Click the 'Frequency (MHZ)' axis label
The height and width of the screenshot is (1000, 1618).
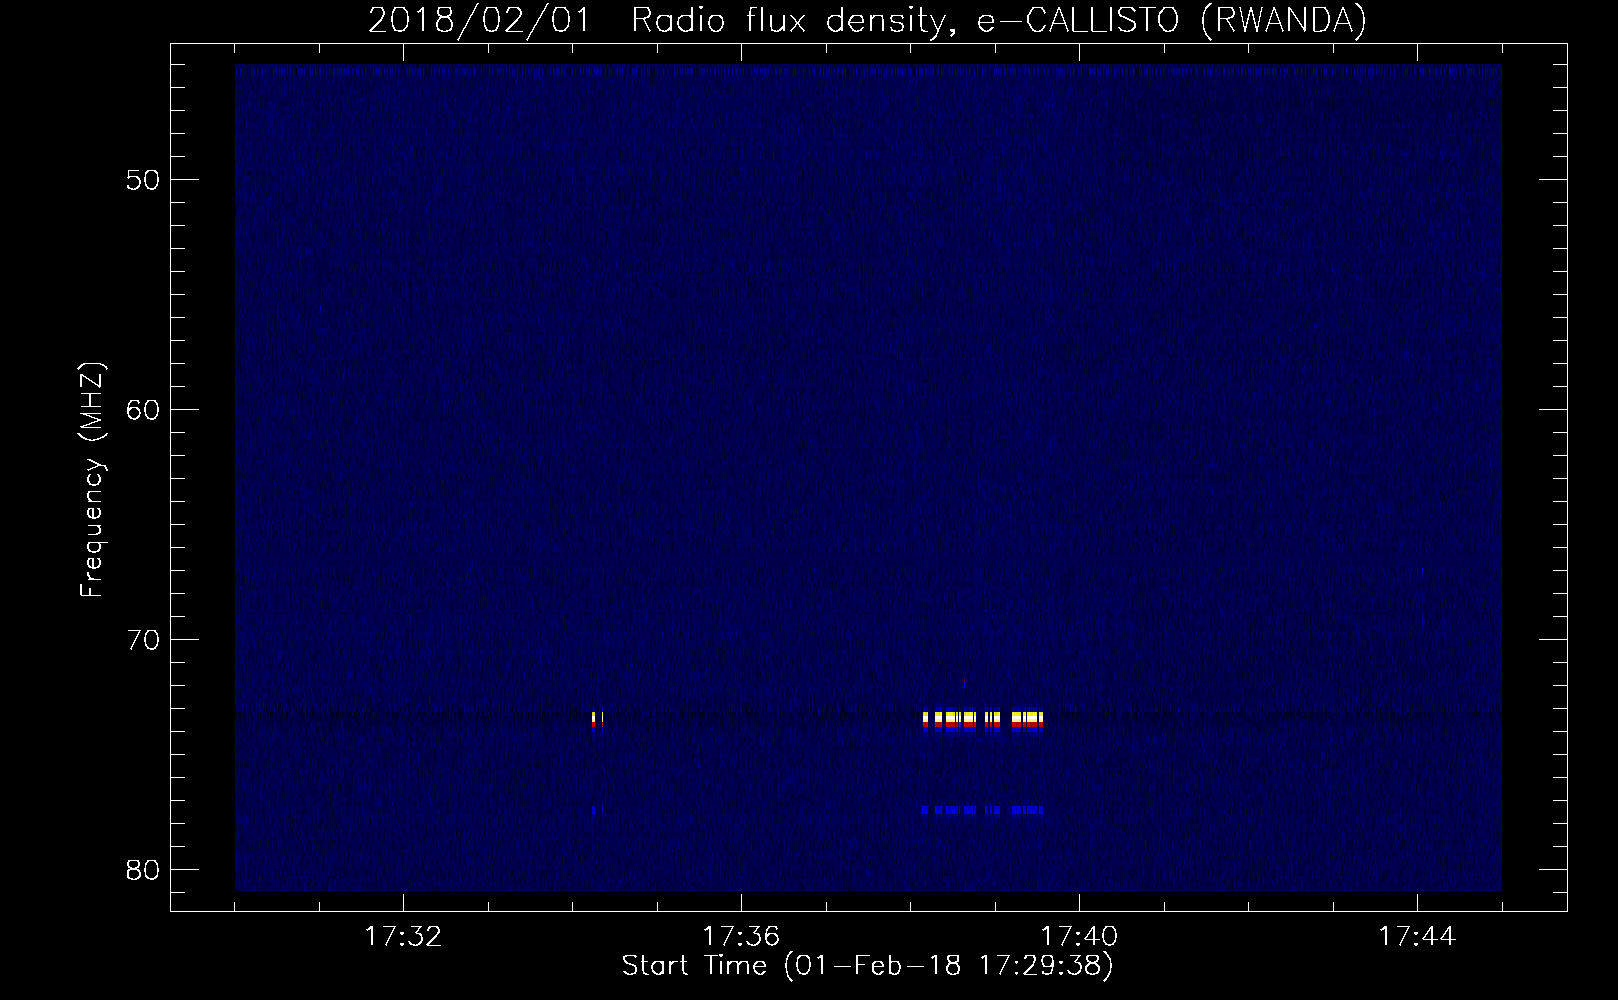pyautogui.click(x=92, y=480)
